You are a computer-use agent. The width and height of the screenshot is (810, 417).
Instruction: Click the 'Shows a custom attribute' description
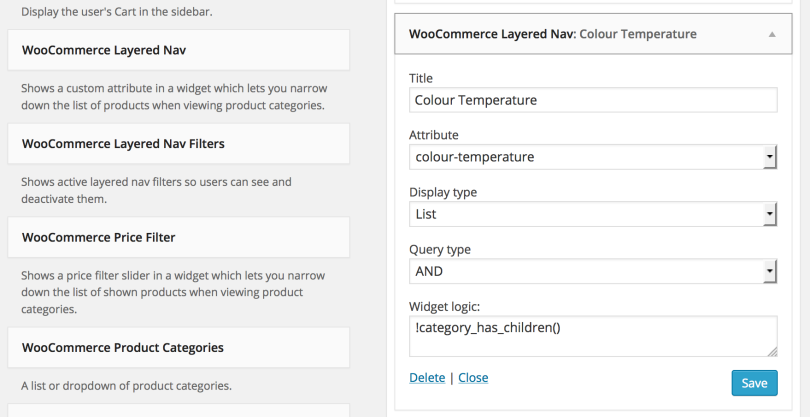pos(174,97)
